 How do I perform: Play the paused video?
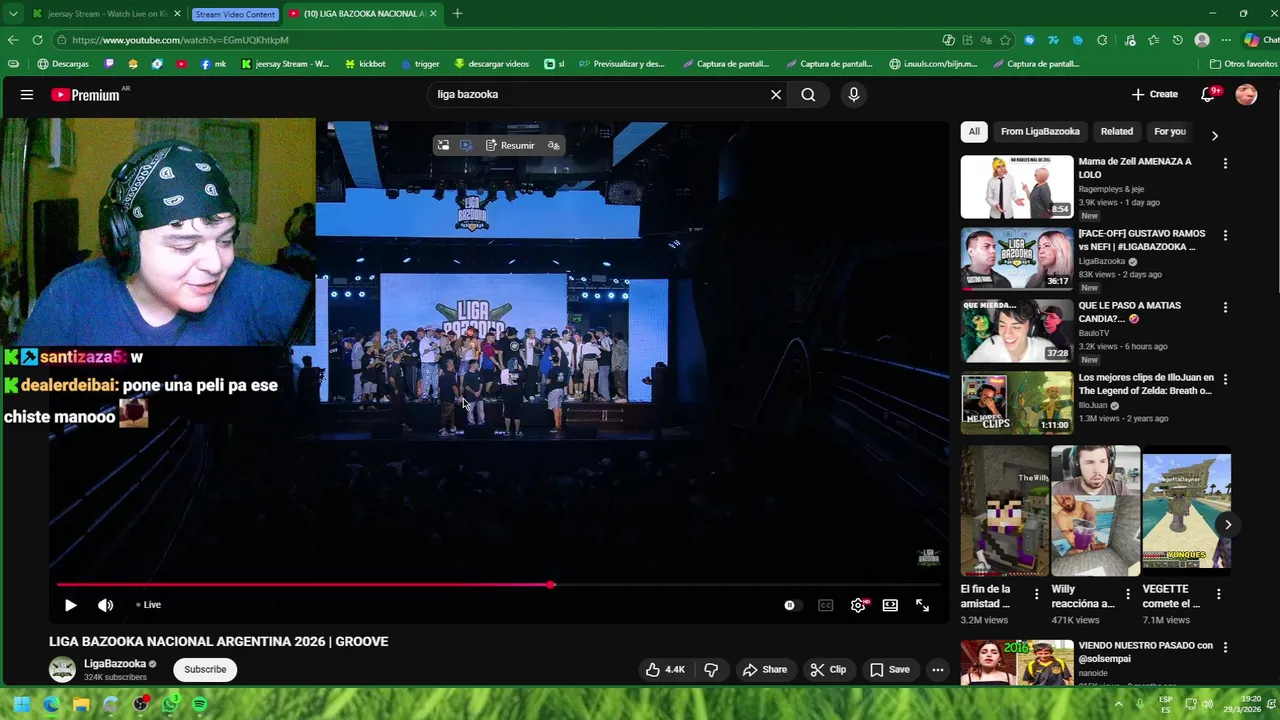[x=70, y=605]
